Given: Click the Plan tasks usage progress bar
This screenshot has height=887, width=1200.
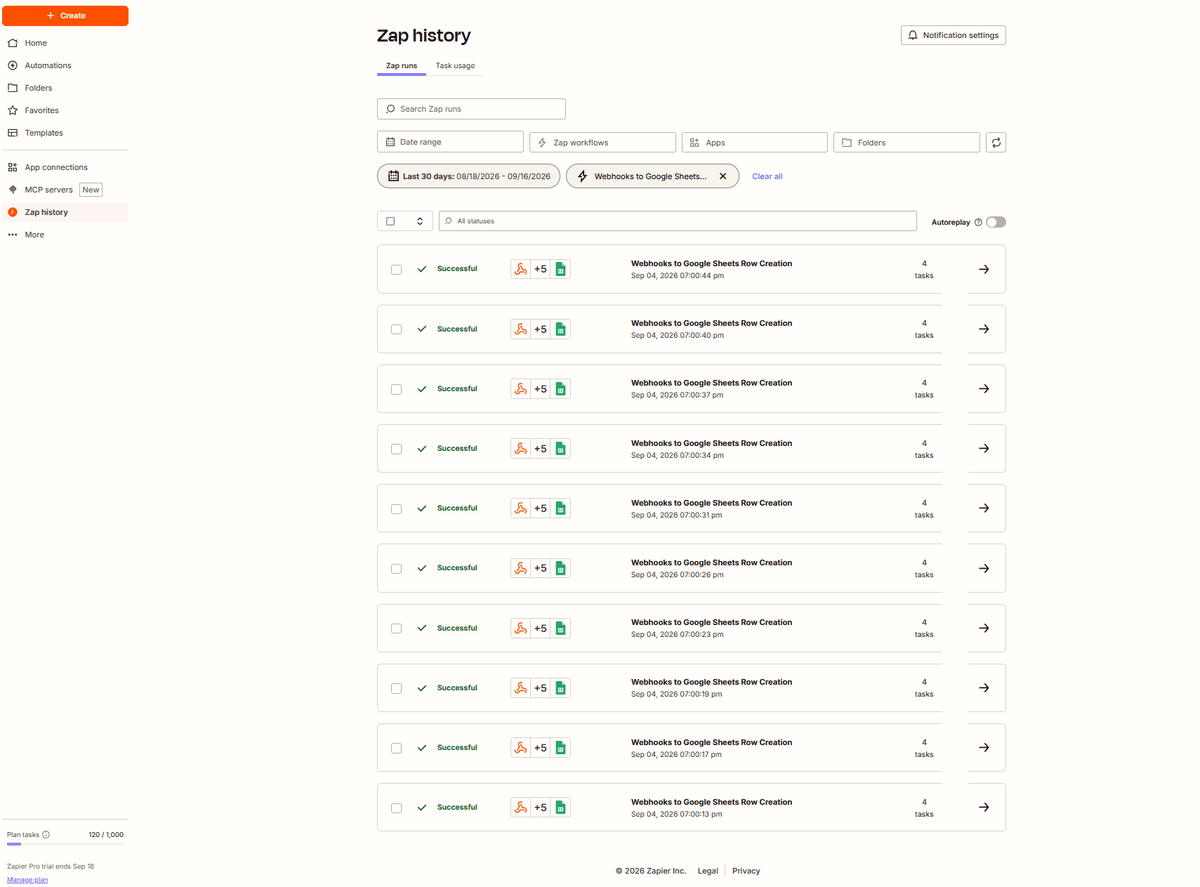Looking at the screenshot, I should coord(65,845).
